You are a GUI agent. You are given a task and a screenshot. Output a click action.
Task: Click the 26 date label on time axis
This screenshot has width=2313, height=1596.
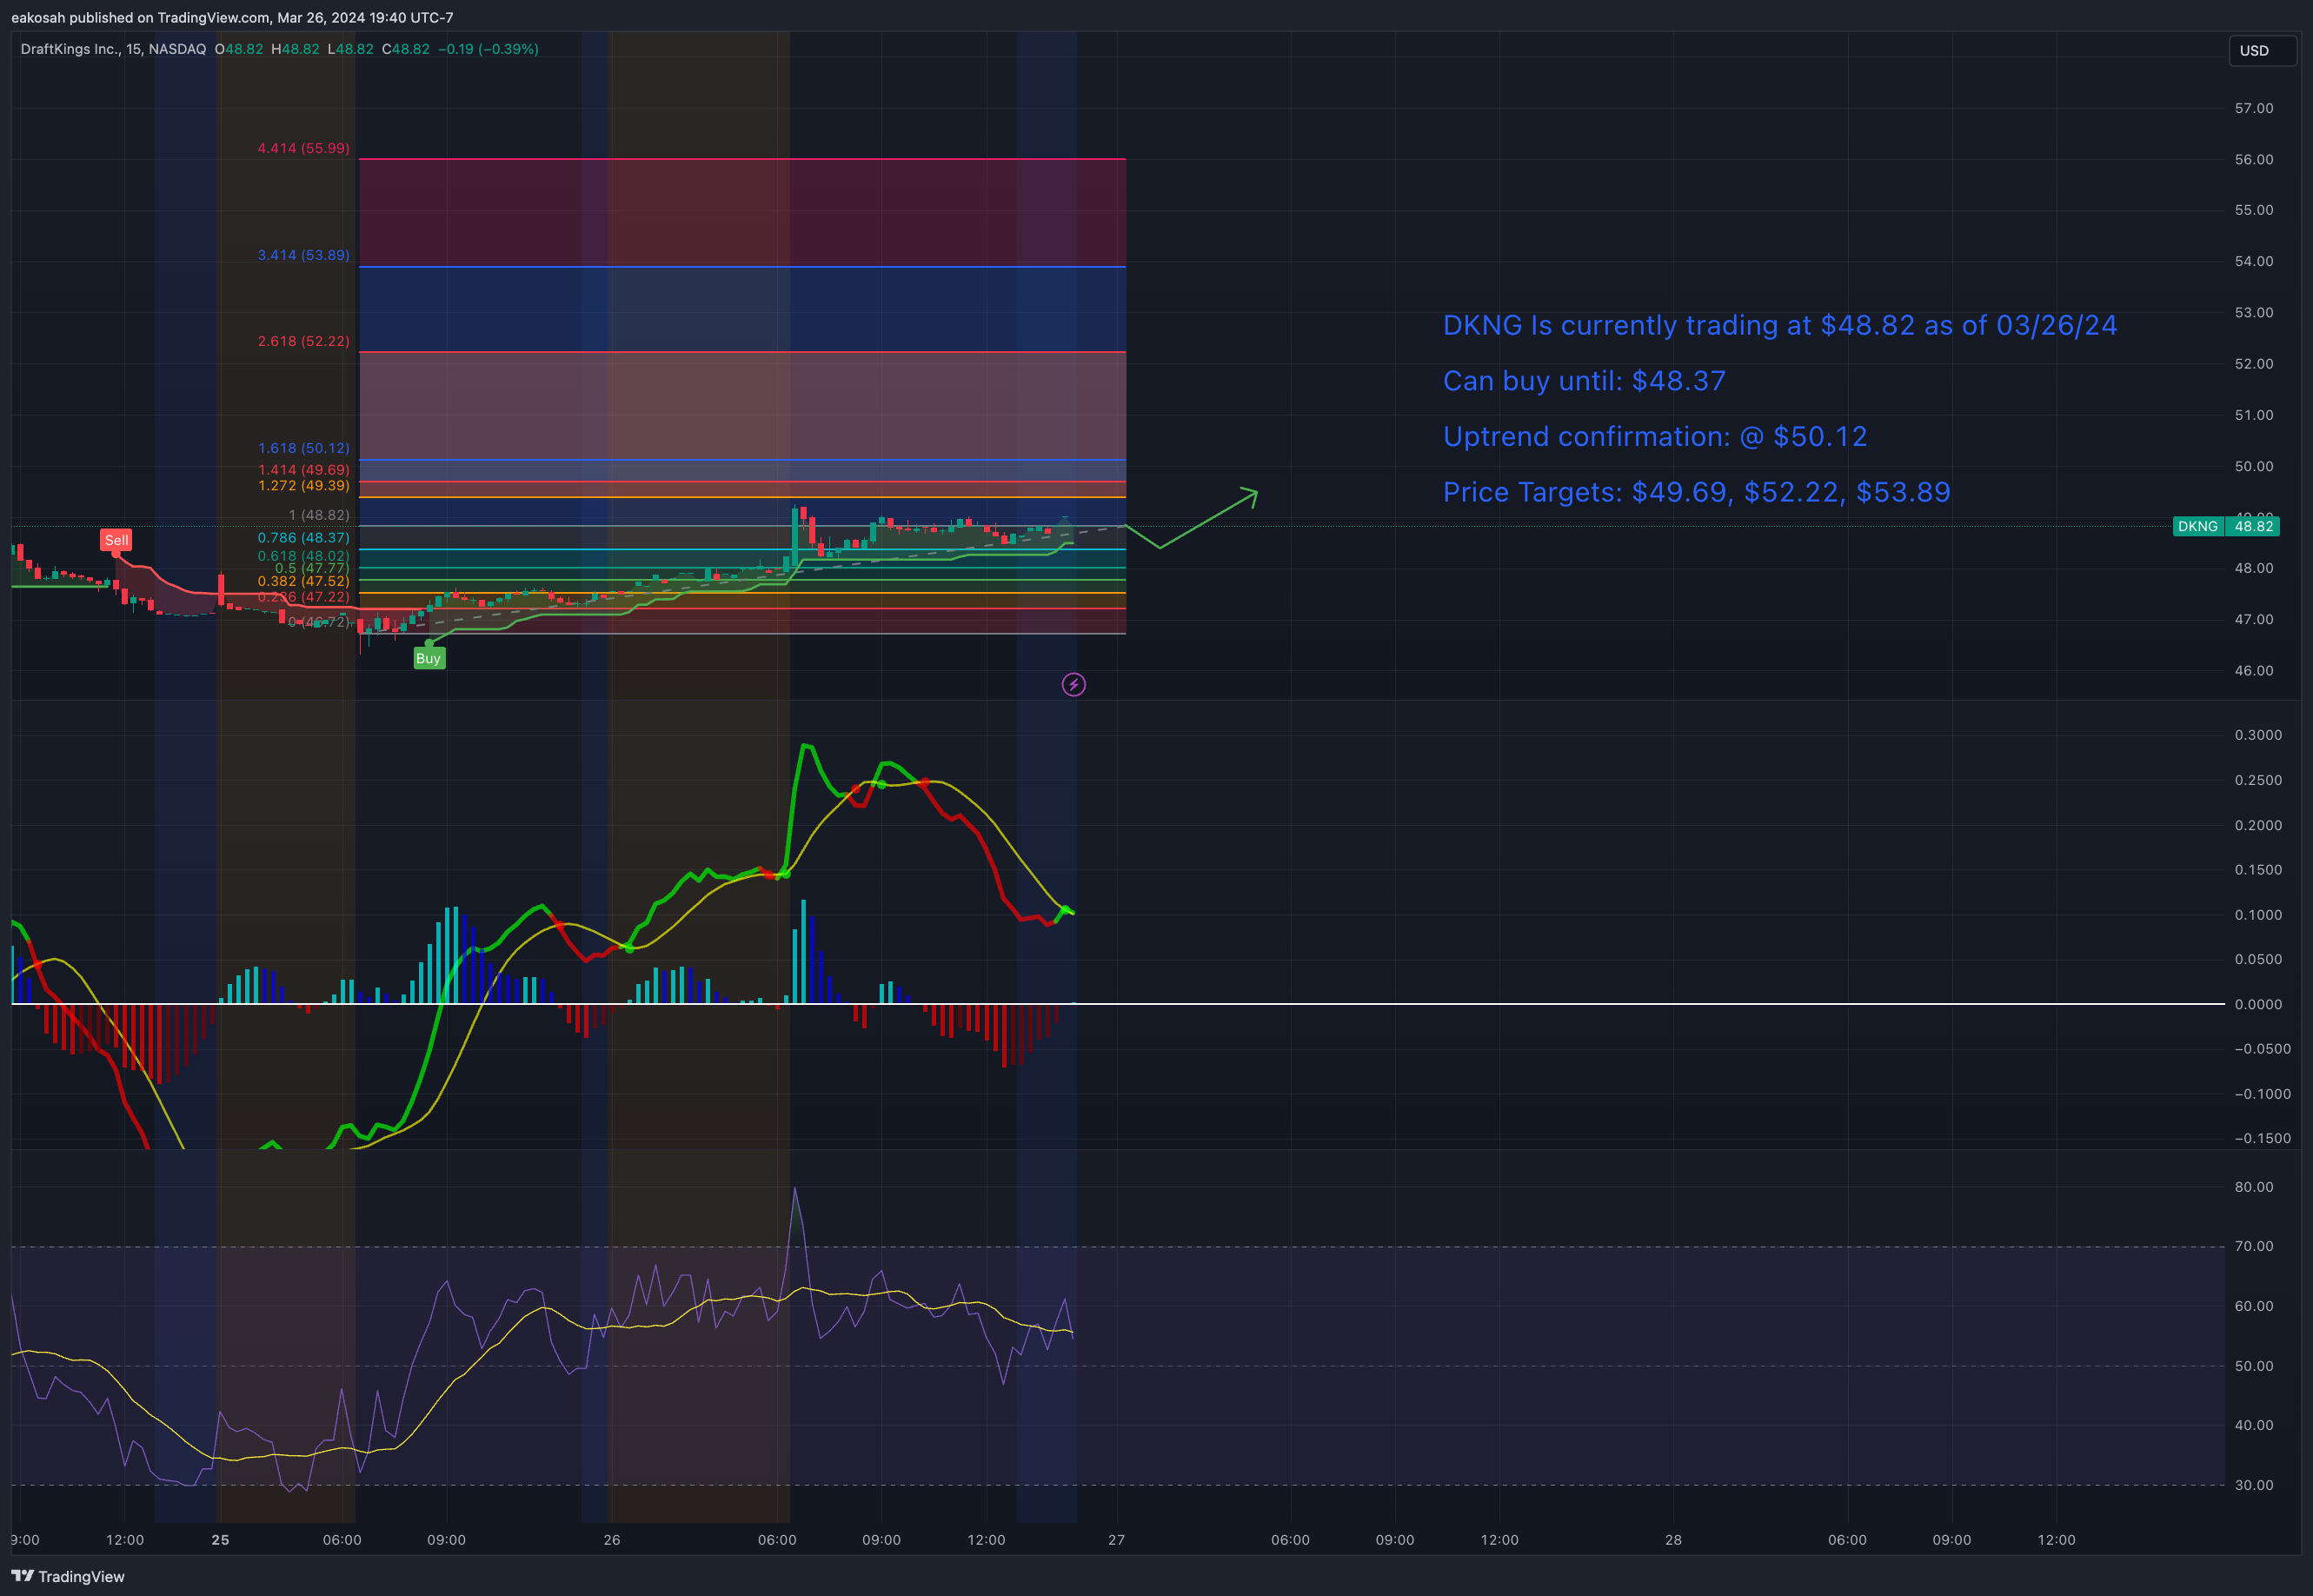point(612,1540)
